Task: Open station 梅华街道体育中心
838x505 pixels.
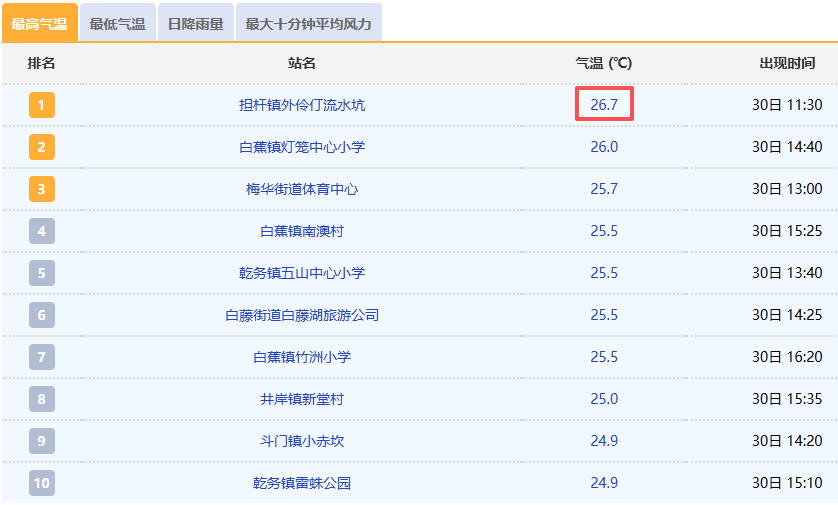Action: [302, 189]
